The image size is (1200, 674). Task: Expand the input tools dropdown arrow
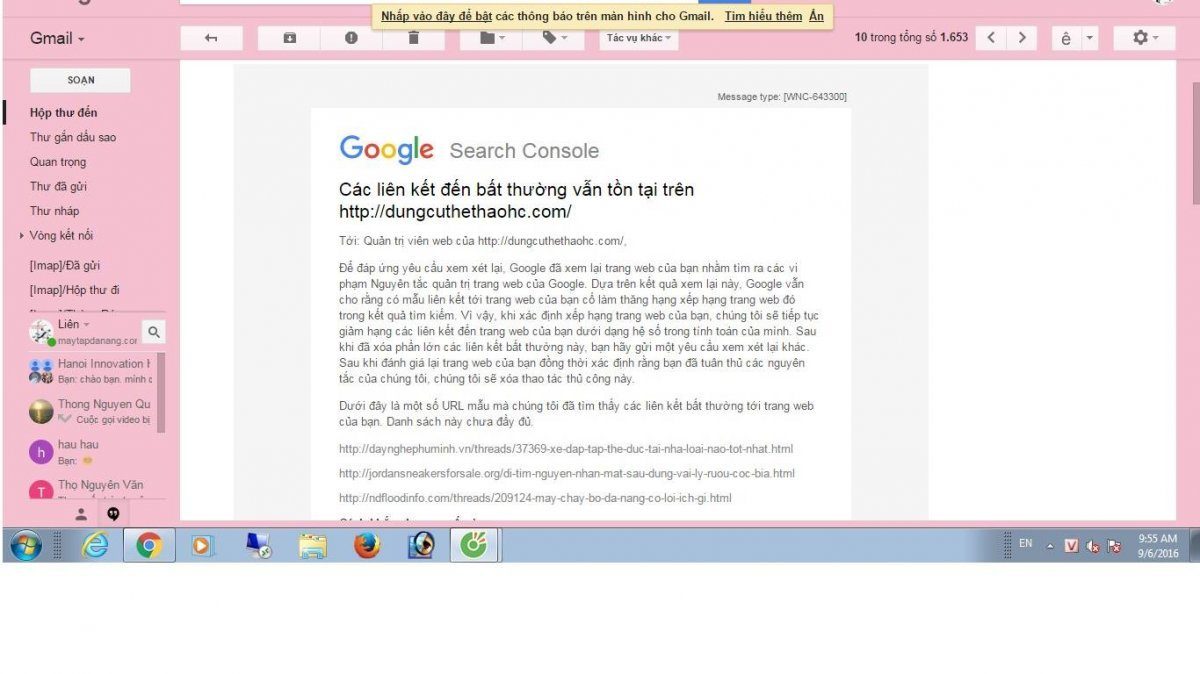pyautogui.click(x=1090, y=38)
